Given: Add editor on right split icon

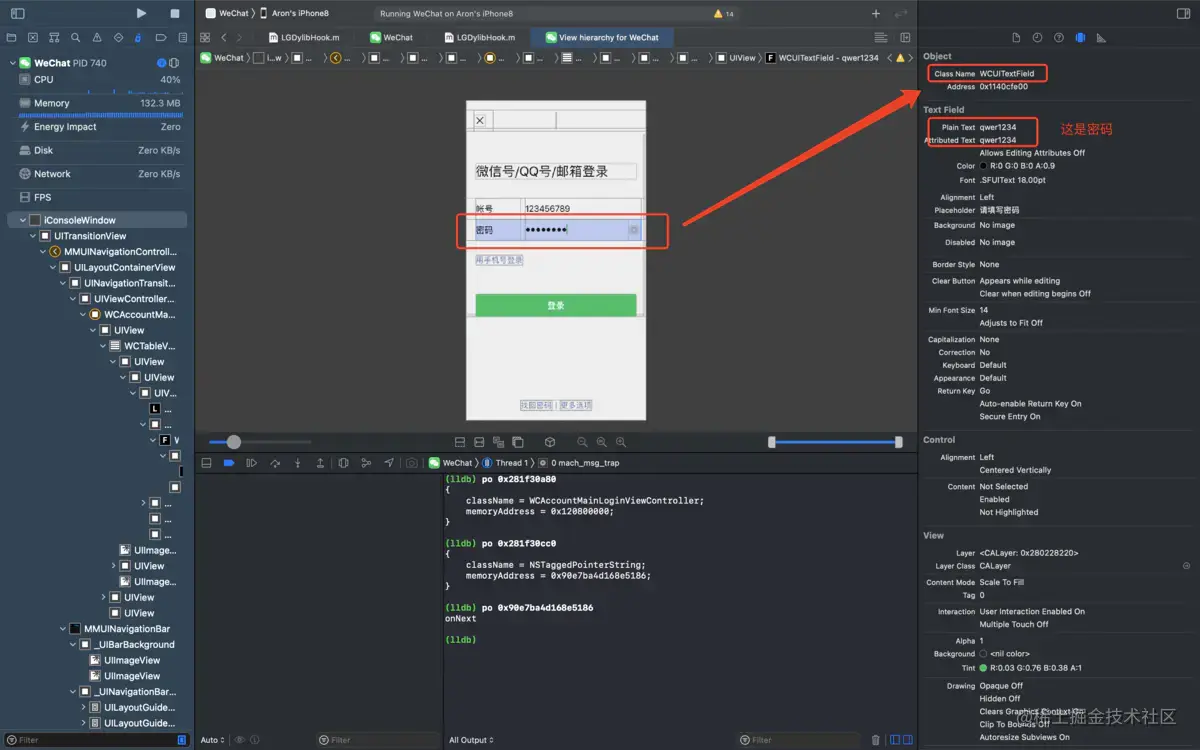Looking at the screenshot, I should [905, 37].
